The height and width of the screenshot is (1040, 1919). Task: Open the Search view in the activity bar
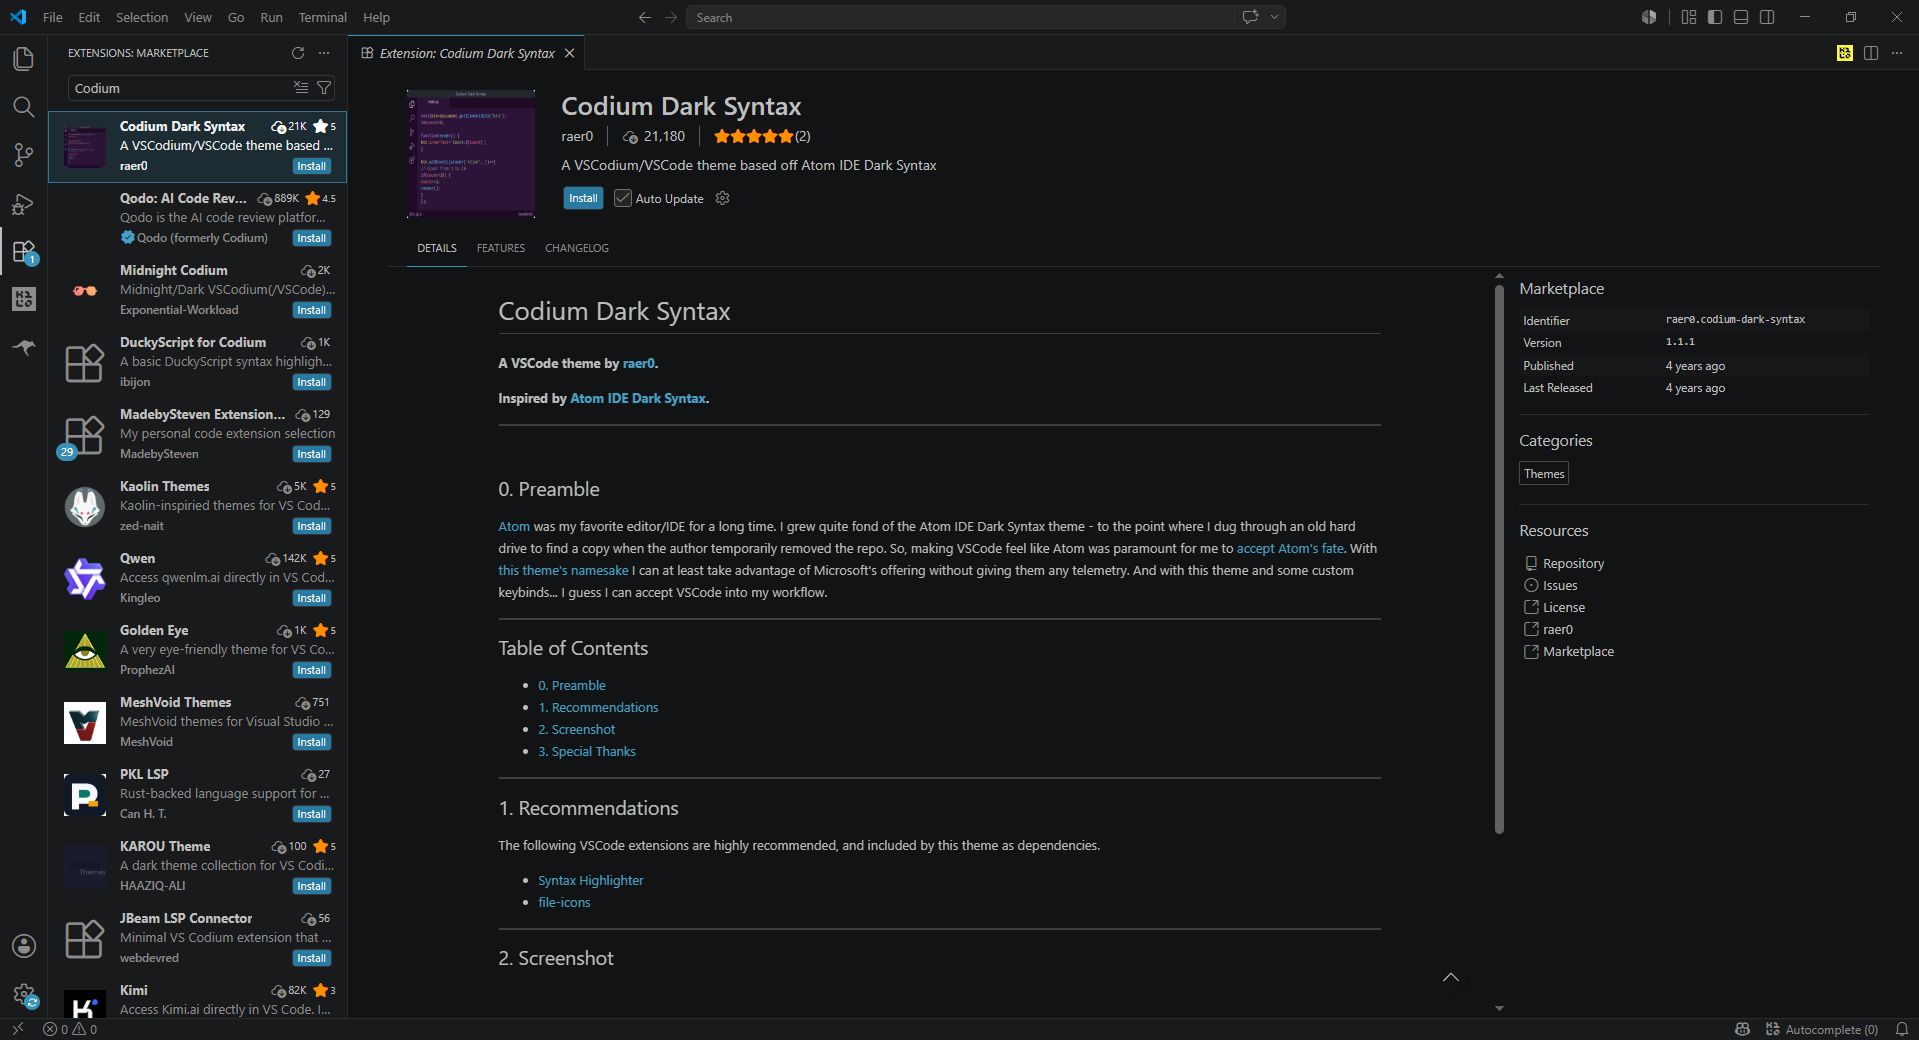click(24, 107)
